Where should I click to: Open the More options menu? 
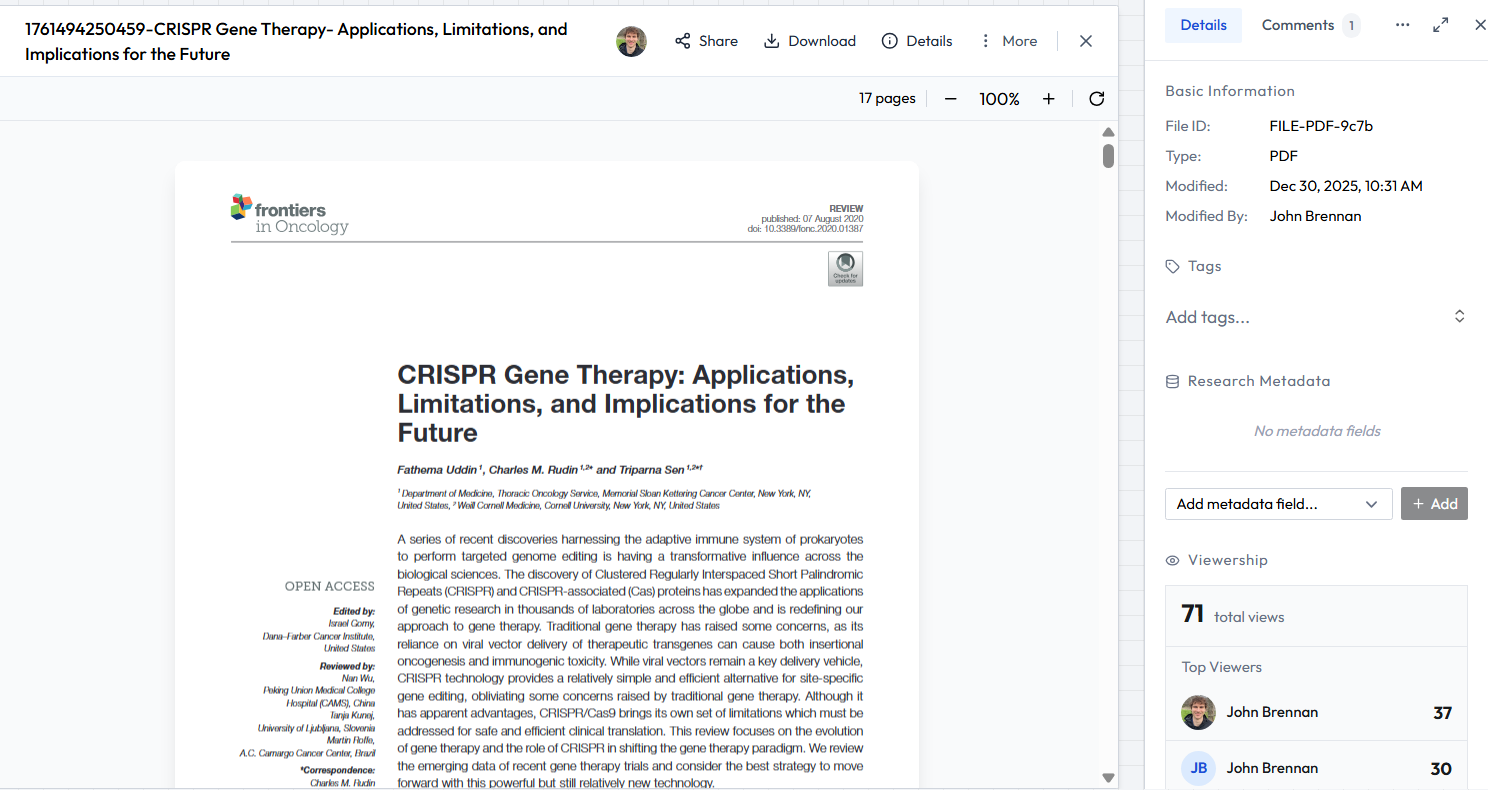(x=1007, y=41)
